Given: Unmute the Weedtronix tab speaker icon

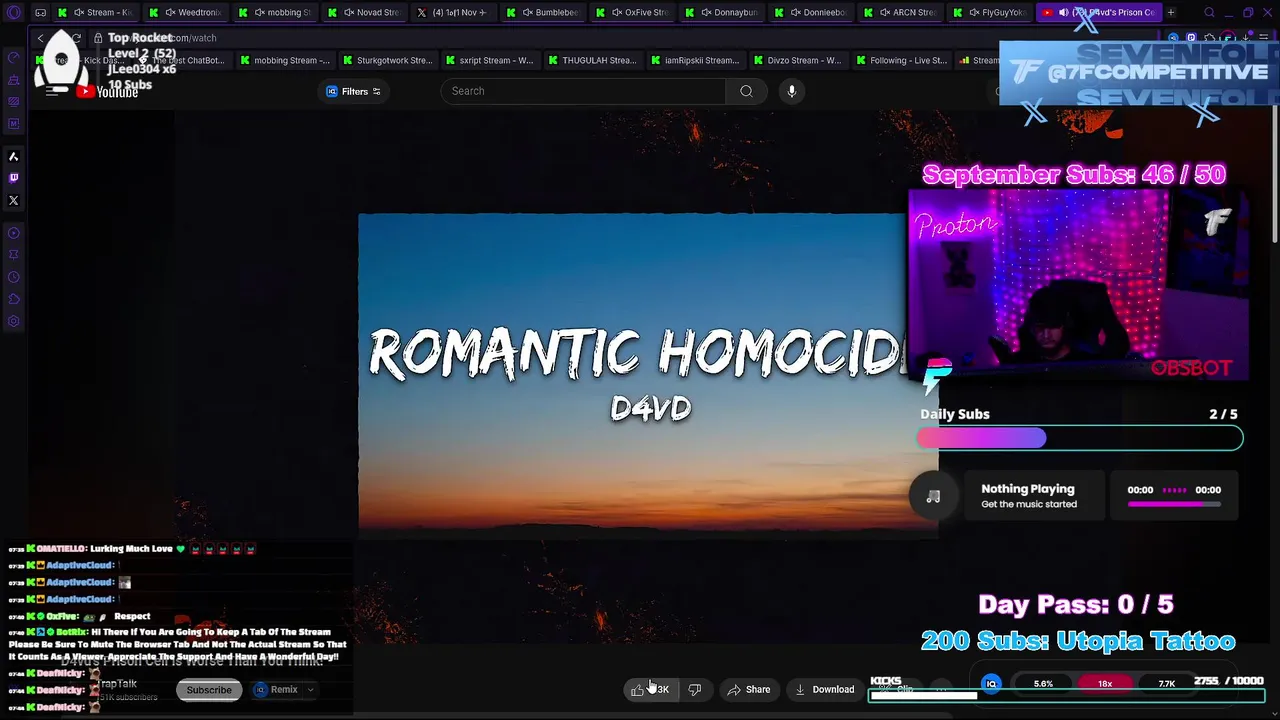Looking at the screenshot, I should pos(169,13).
